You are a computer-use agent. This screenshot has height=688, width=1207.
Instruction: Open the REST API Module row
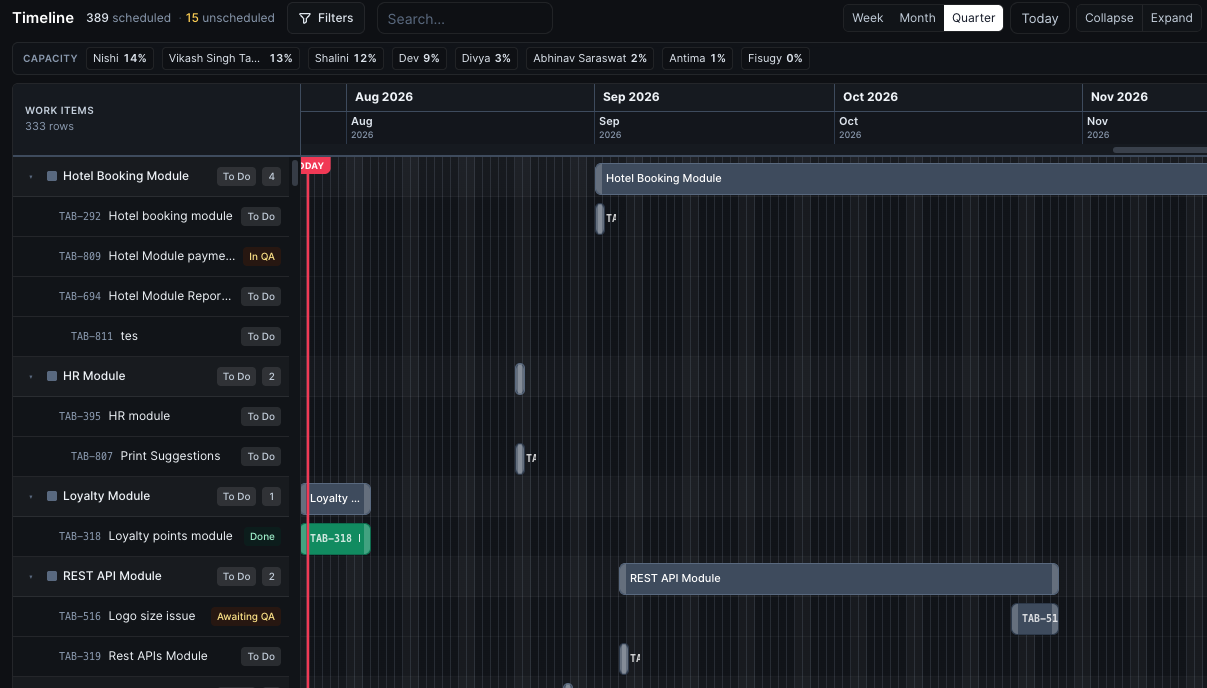151,576
